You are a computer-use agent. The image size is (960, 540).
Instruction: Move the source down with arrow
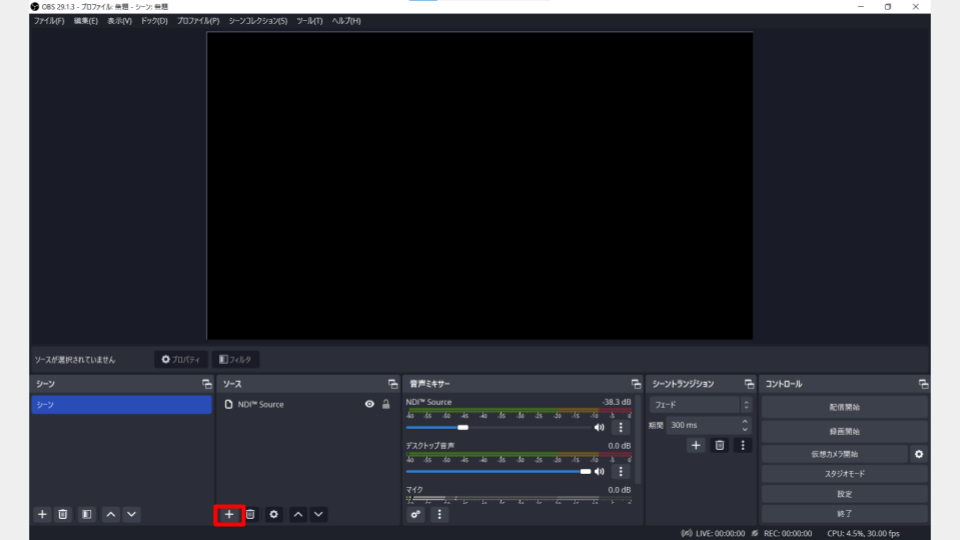319,514
